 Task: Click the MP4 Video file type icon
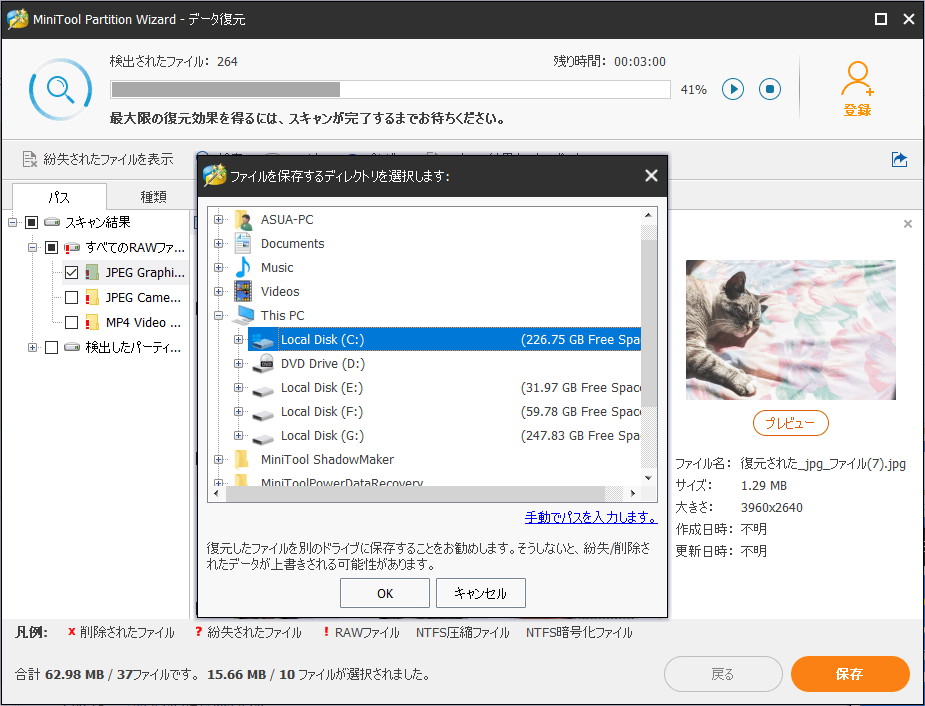(x=92, y=323)
